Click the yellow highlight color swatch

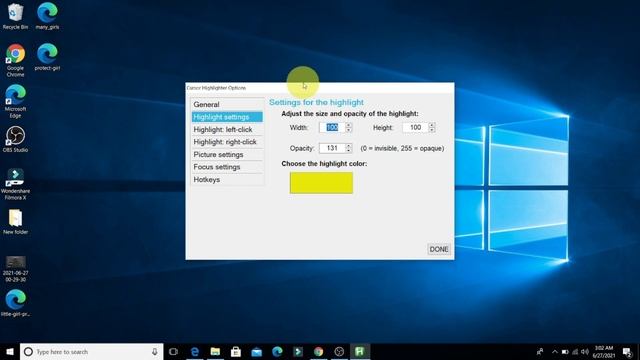[321, 183]
